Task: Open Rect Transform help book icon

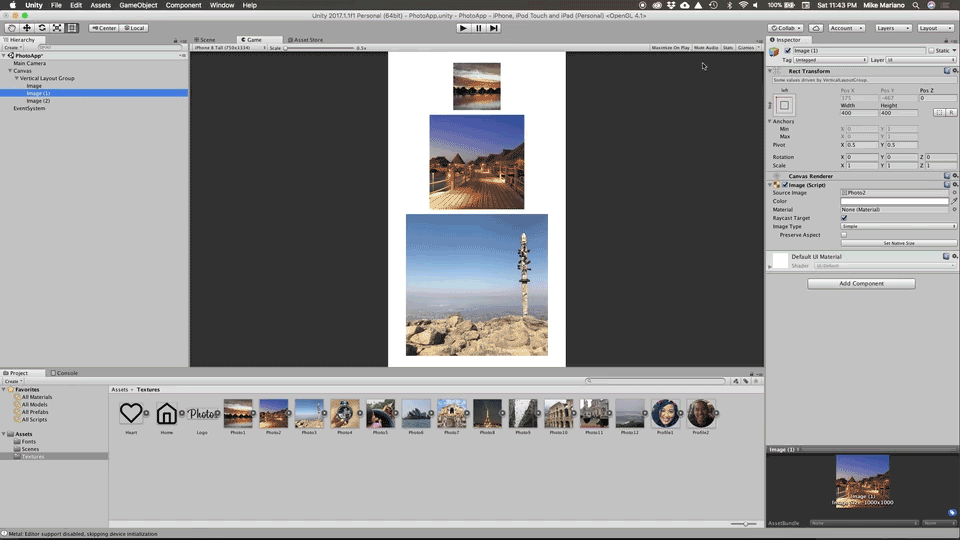Action: tap(947, 71)
